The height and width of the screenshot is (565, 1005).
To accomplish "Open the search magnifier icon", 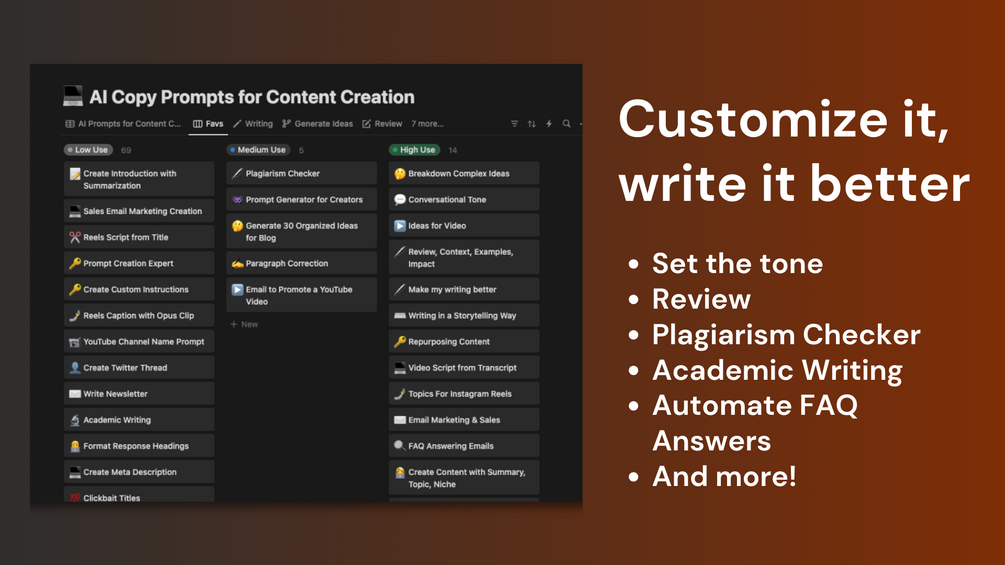I will 567,124.
